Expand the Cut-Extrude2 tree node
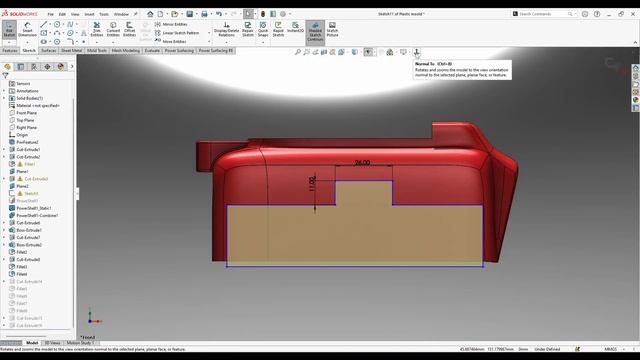Image resolution: width=640 pixels, height=360 pixels. 4,157
